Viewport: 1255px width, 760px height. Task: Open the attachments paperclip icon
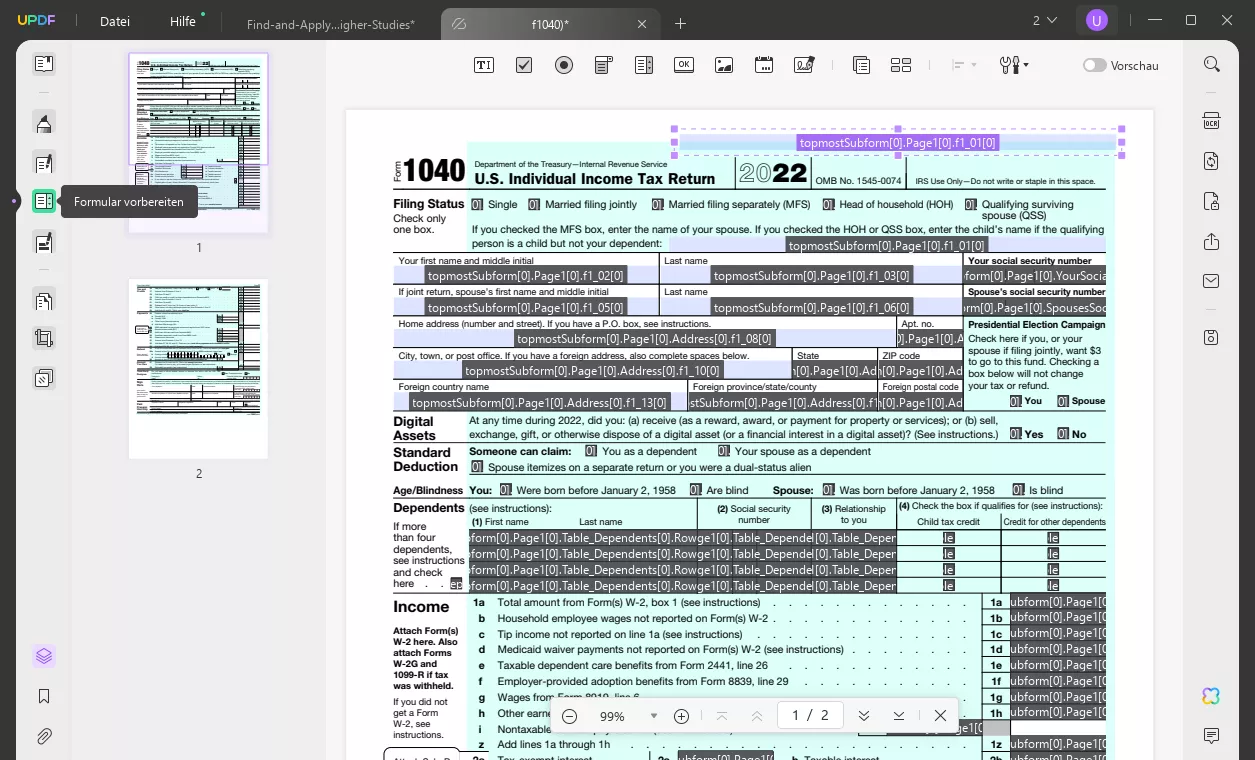pyautogui.click(x=44, y=737)
